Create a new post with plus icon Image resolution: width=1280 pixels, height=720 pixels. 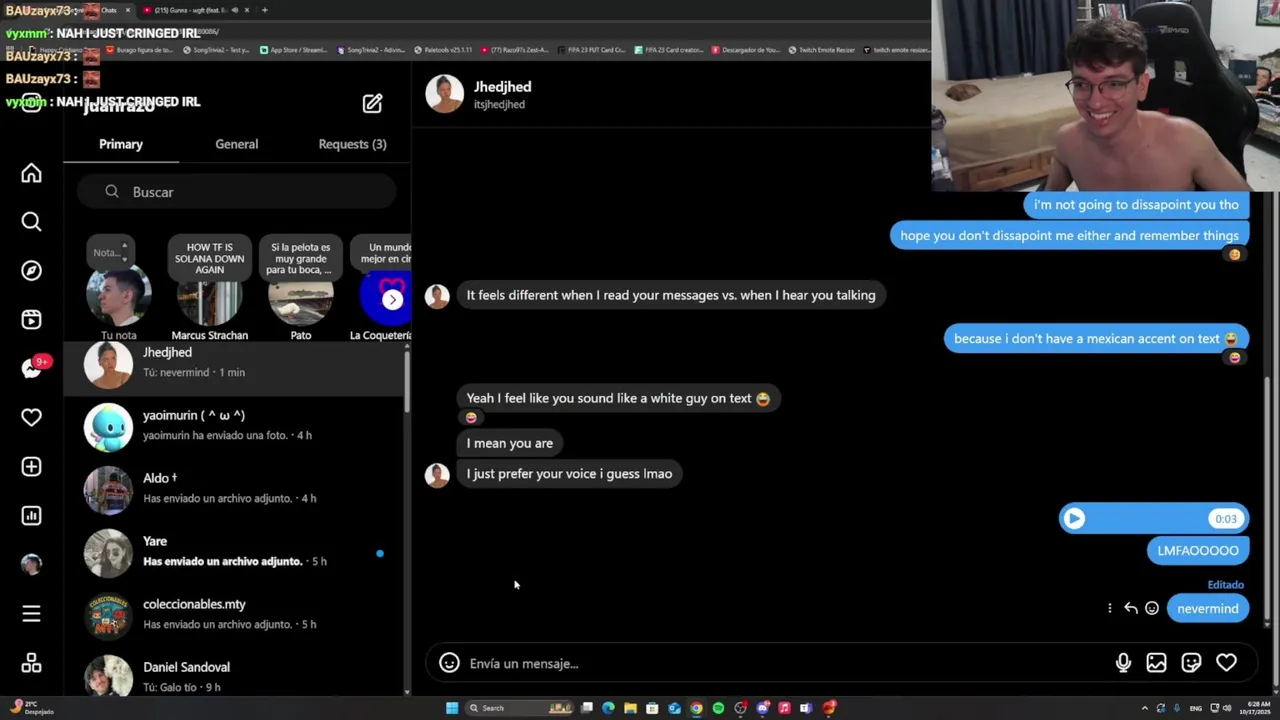31,467
